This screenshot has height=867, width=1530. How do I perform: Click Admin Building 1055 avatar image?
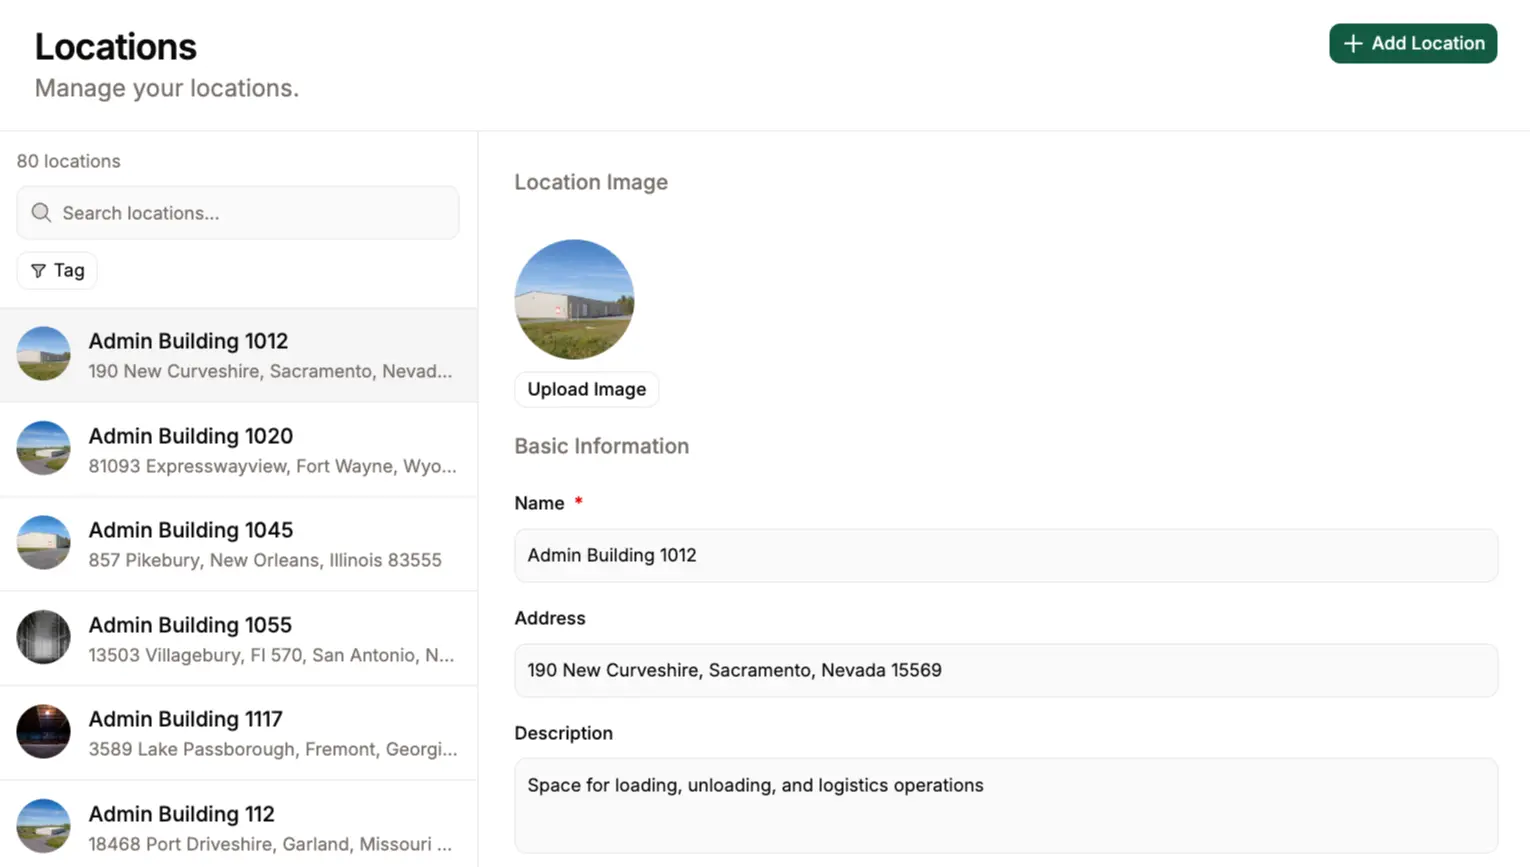[43, 637]
